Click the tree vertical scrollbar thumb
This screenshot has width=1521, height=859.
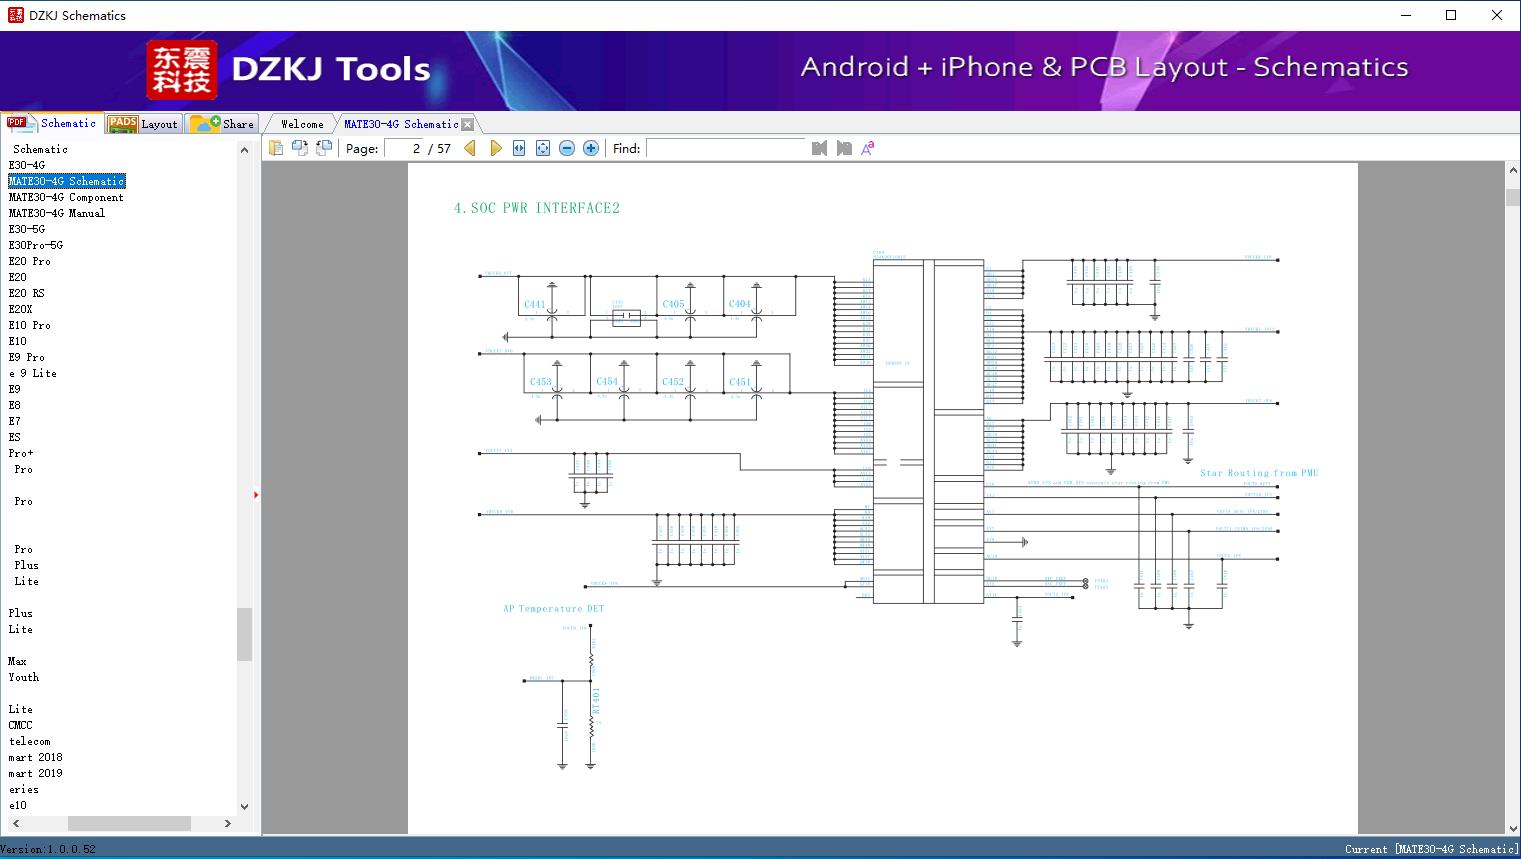[244, 634]
